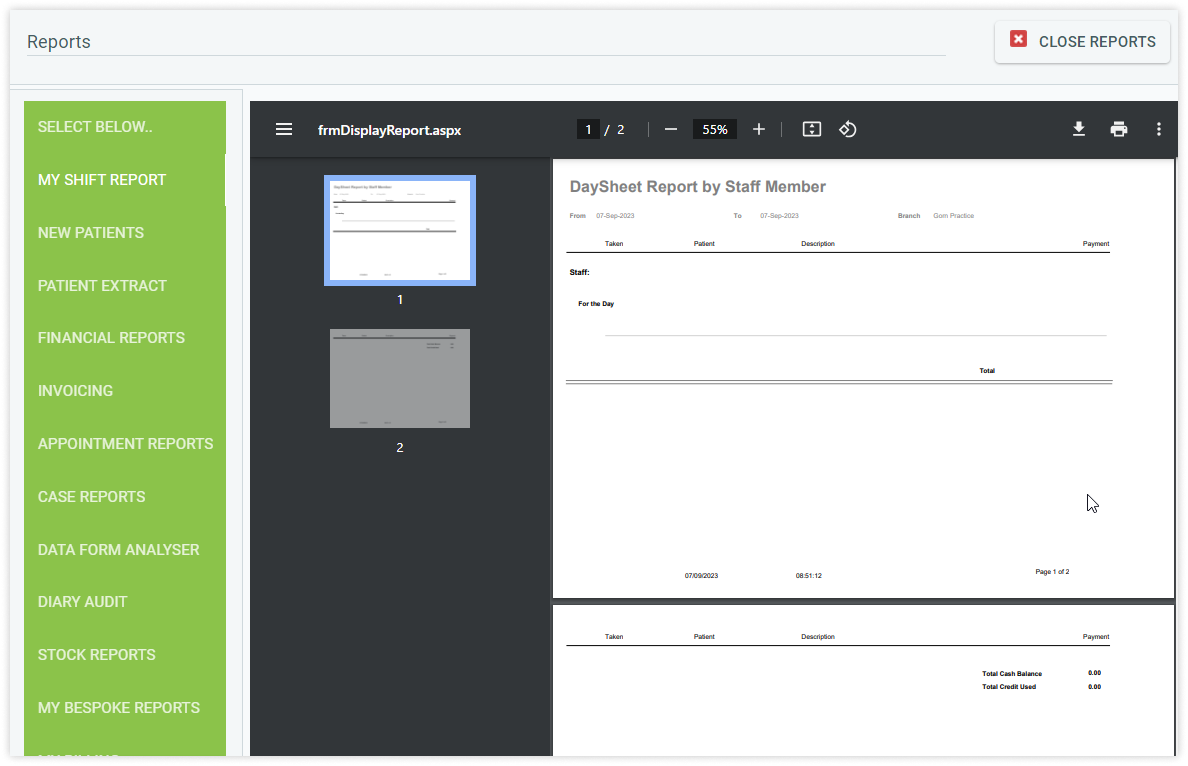Select page 2 thumbnail
Image resolution: width=1188 pixels, height=766 pixels.
(x=400, y=378)
